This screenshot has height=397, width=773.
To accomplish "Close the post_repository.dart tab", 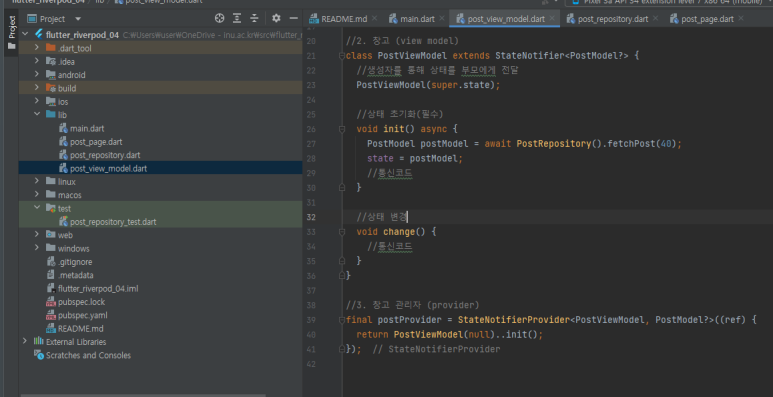I will tap(655, 18).
